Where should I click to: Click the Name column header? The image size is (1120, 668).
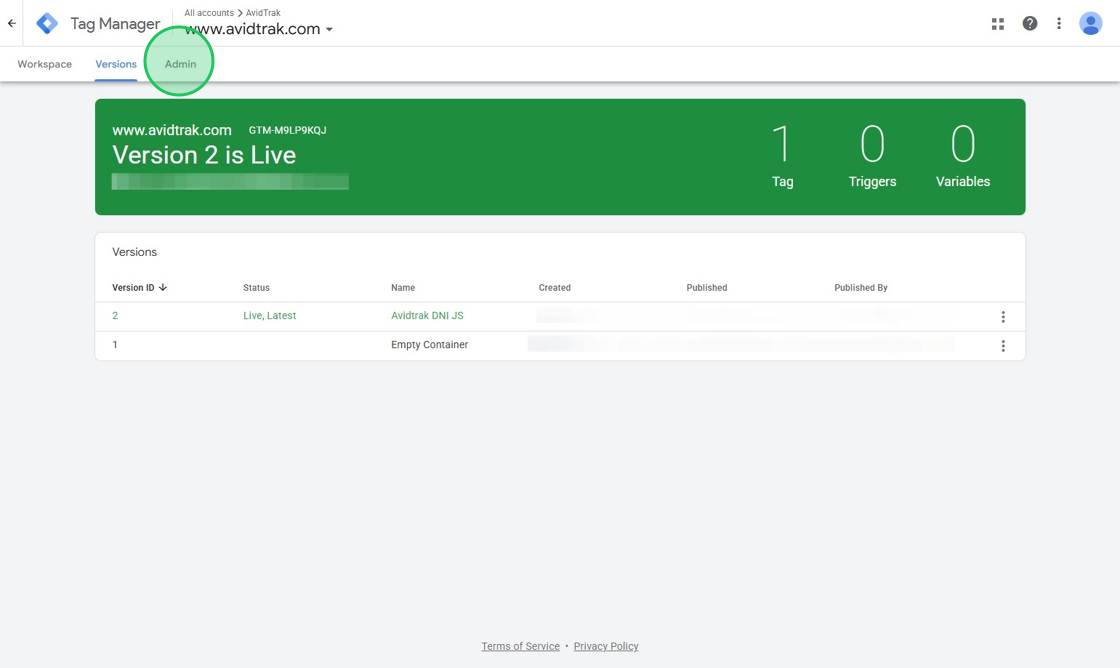point(403,288)
